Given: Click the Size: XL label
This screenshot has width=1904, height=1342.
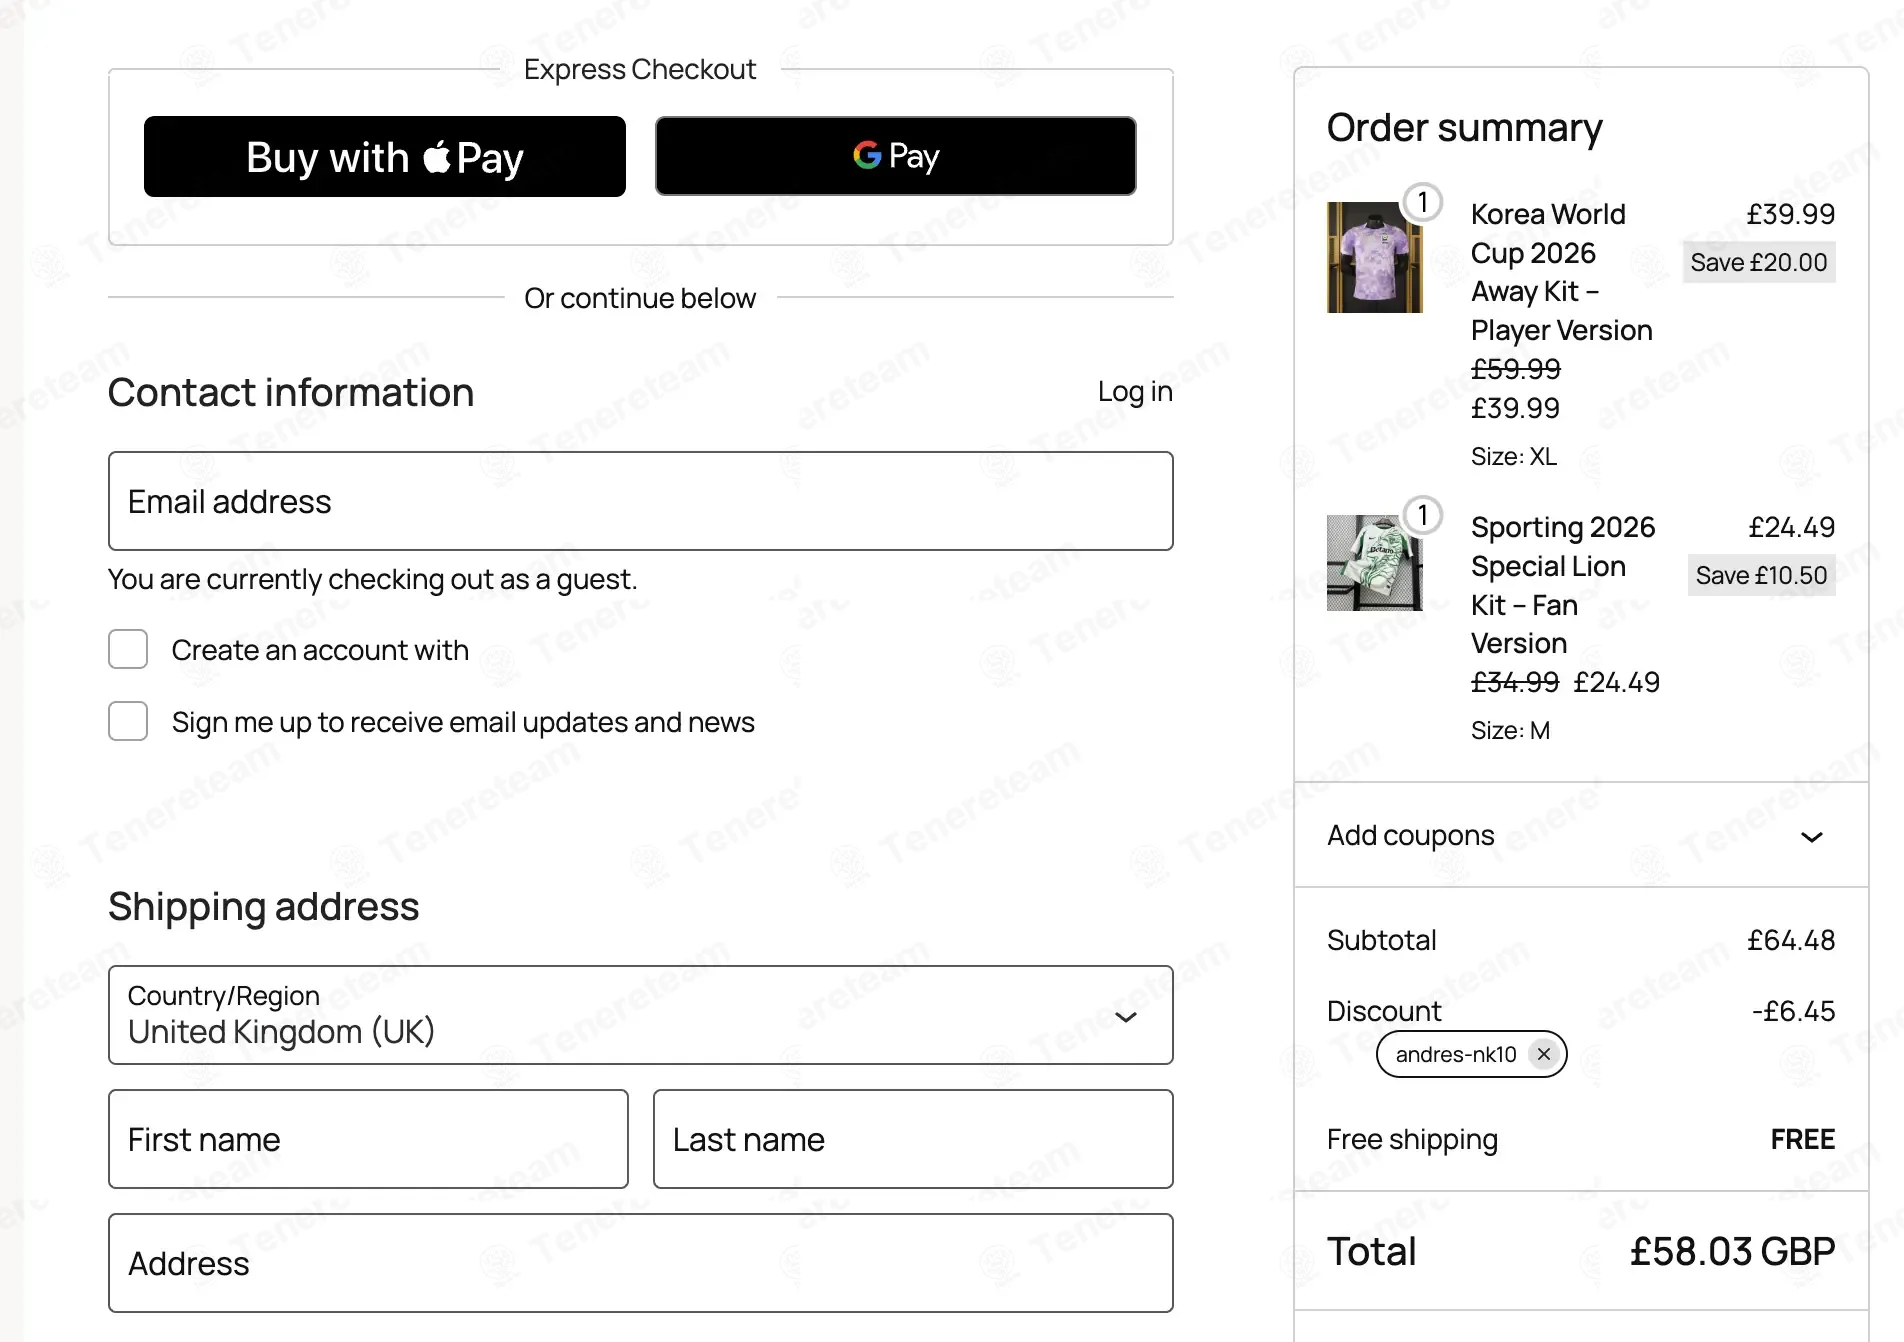Looking at the screenshot, I should (x=1514, y=456).
